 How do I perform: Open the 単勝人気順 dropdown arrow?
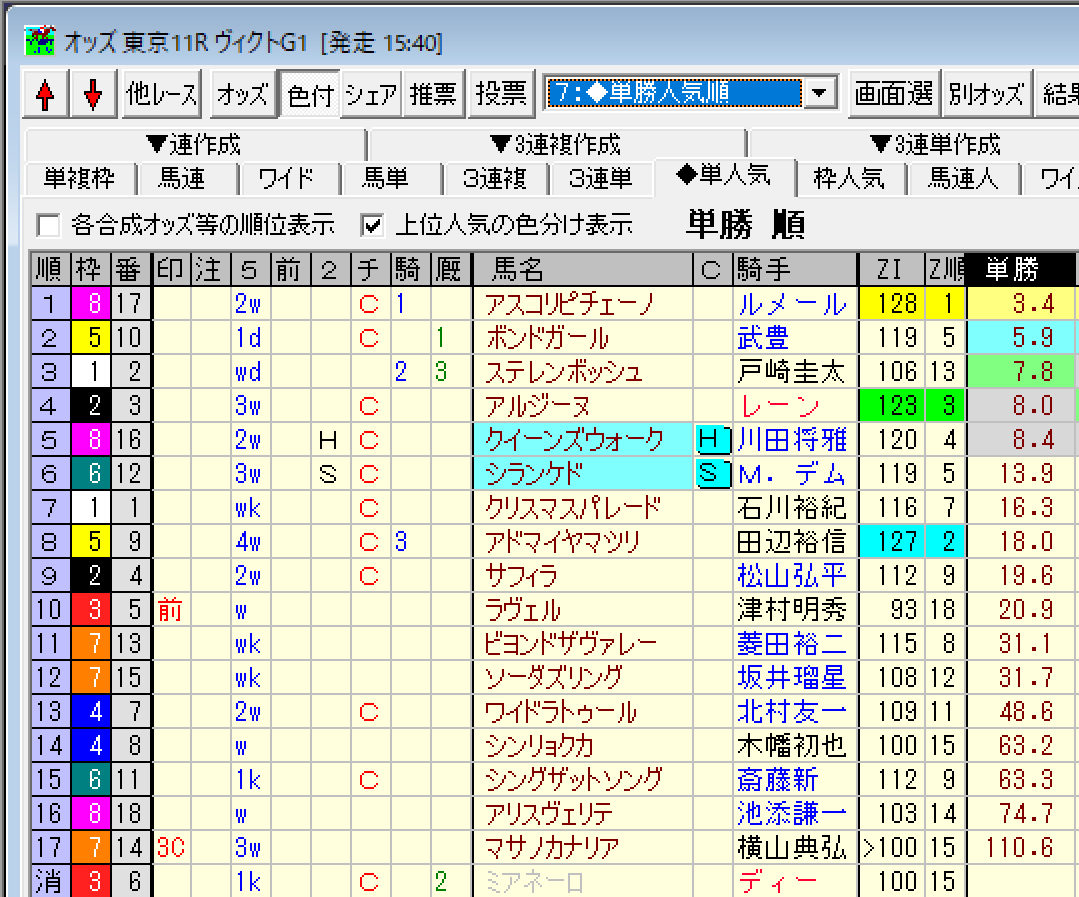820,94
